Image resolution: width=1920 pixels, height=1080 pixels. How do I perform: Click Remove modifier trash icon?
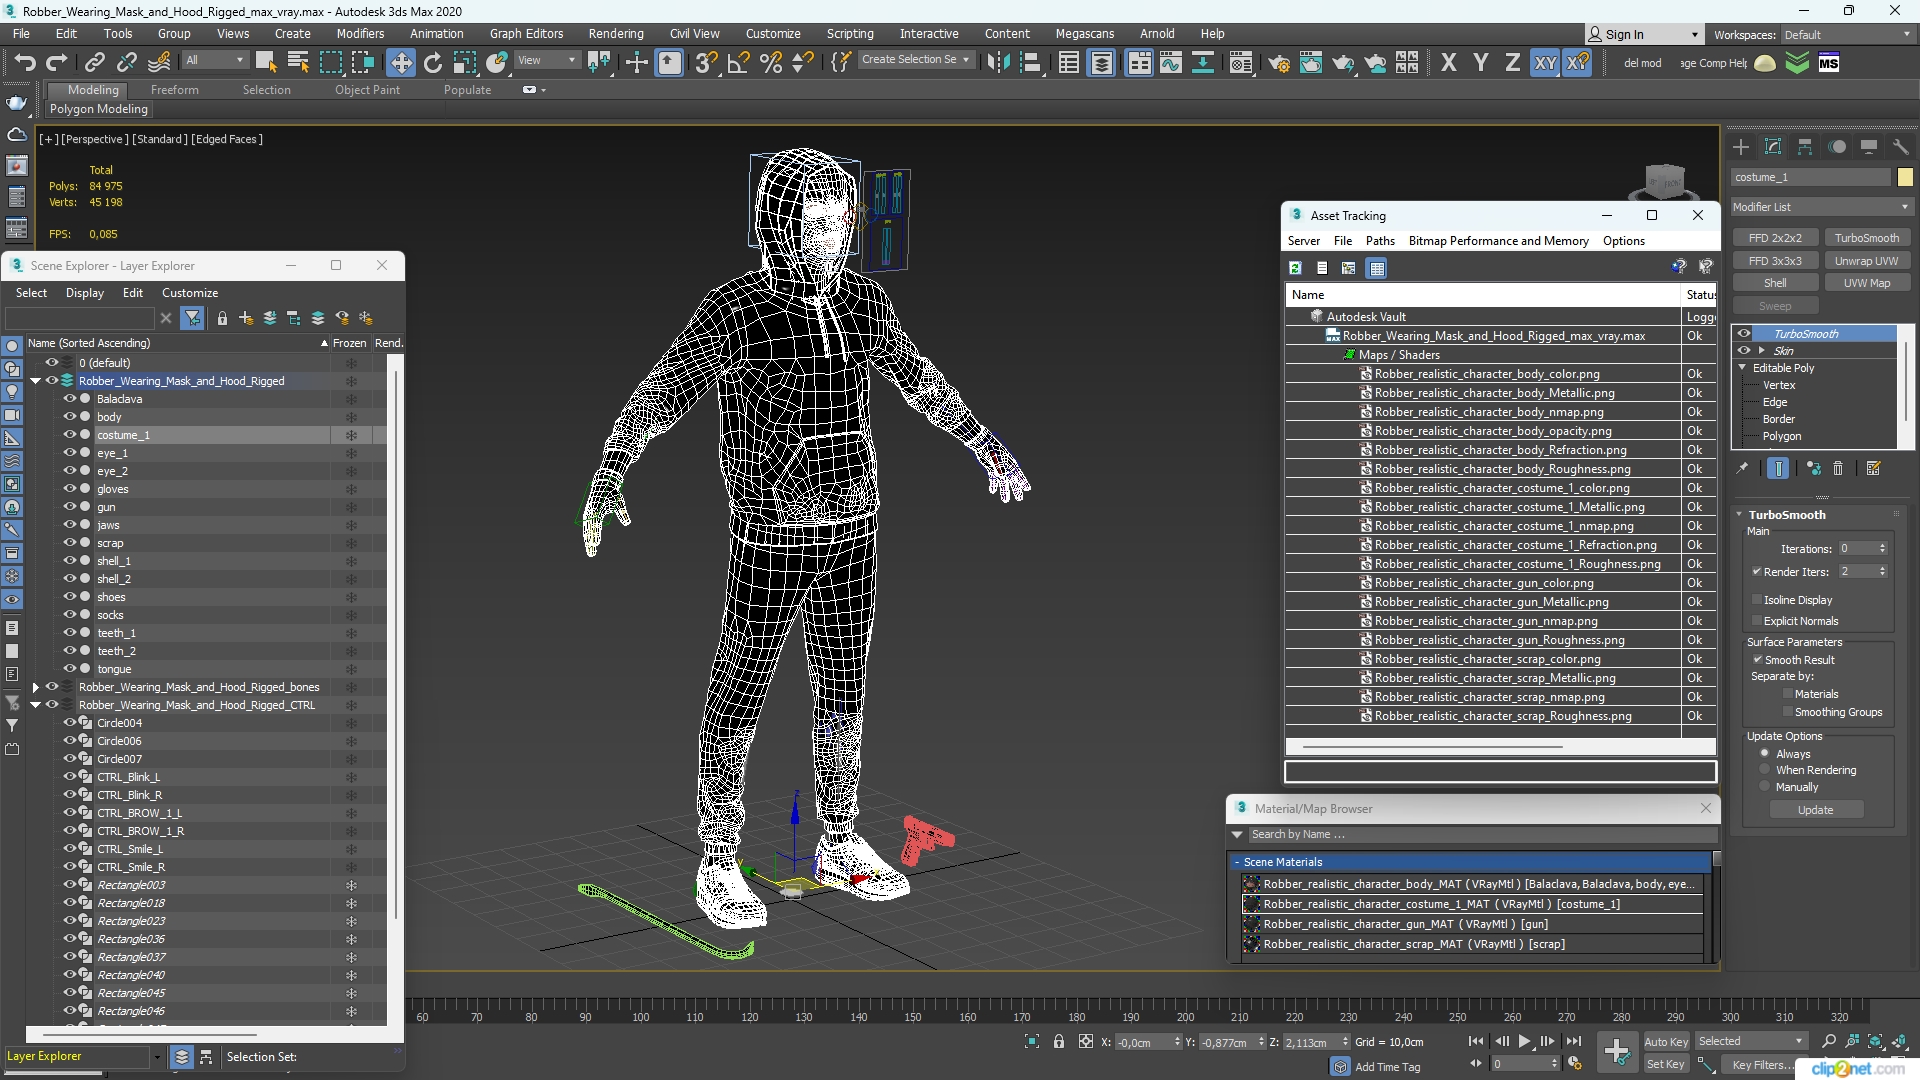coord(1838,468)
